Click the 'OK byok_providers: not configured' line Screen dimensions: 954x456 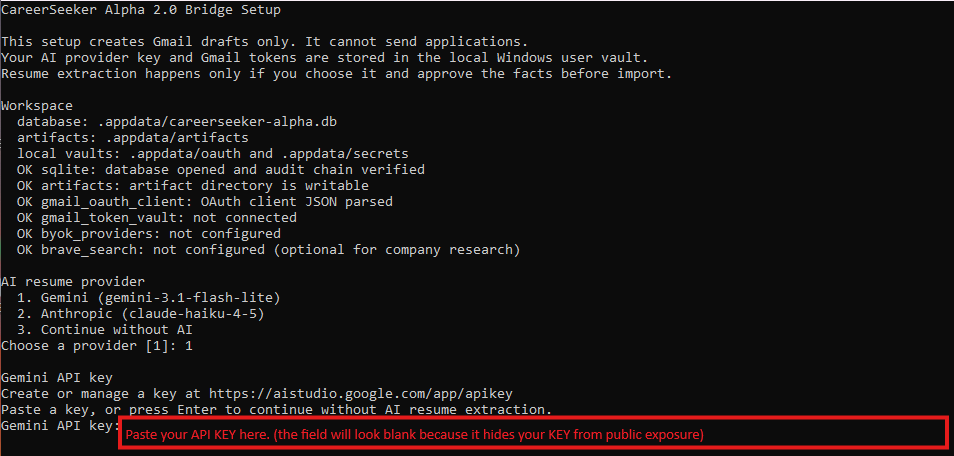(x=149, y=233)
